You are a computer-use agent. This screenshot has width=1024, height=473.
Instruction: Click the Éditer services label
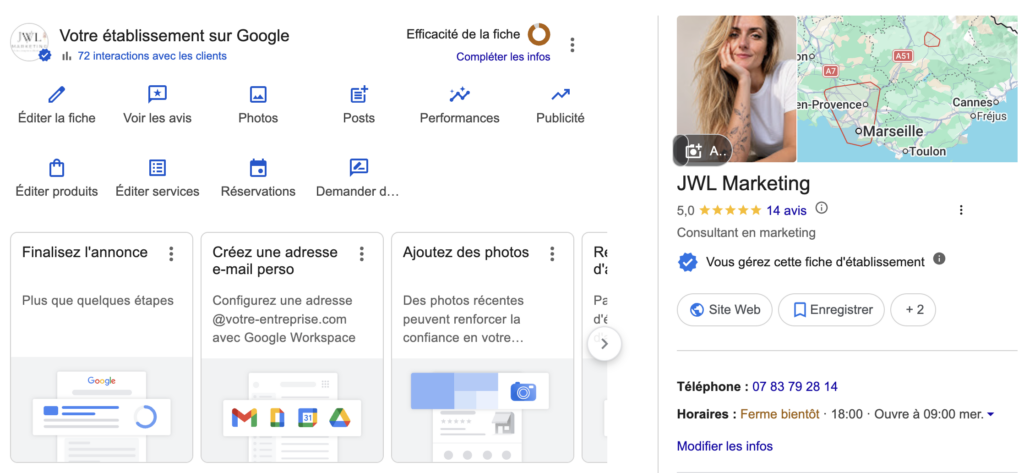click(157, 191)
